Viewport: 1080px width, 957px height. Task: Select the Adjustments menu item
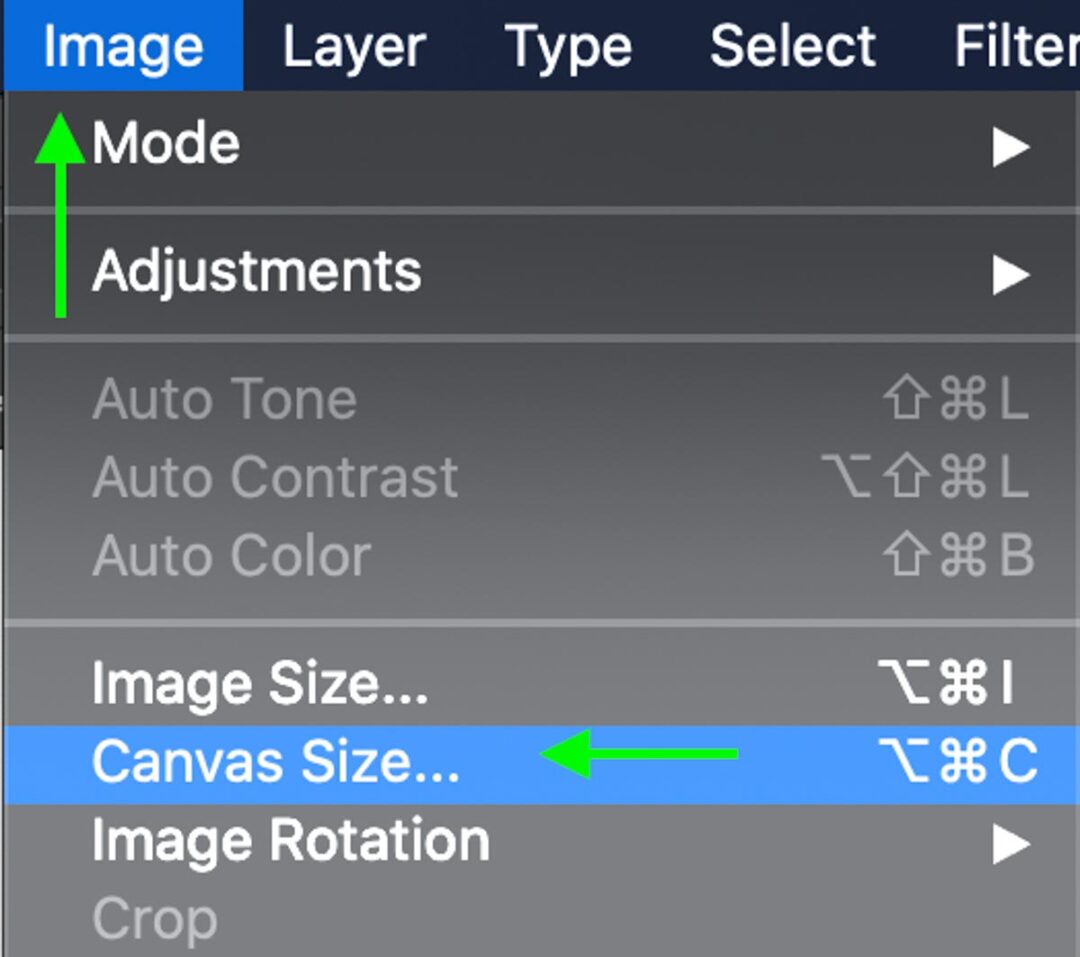coord(258,268)
